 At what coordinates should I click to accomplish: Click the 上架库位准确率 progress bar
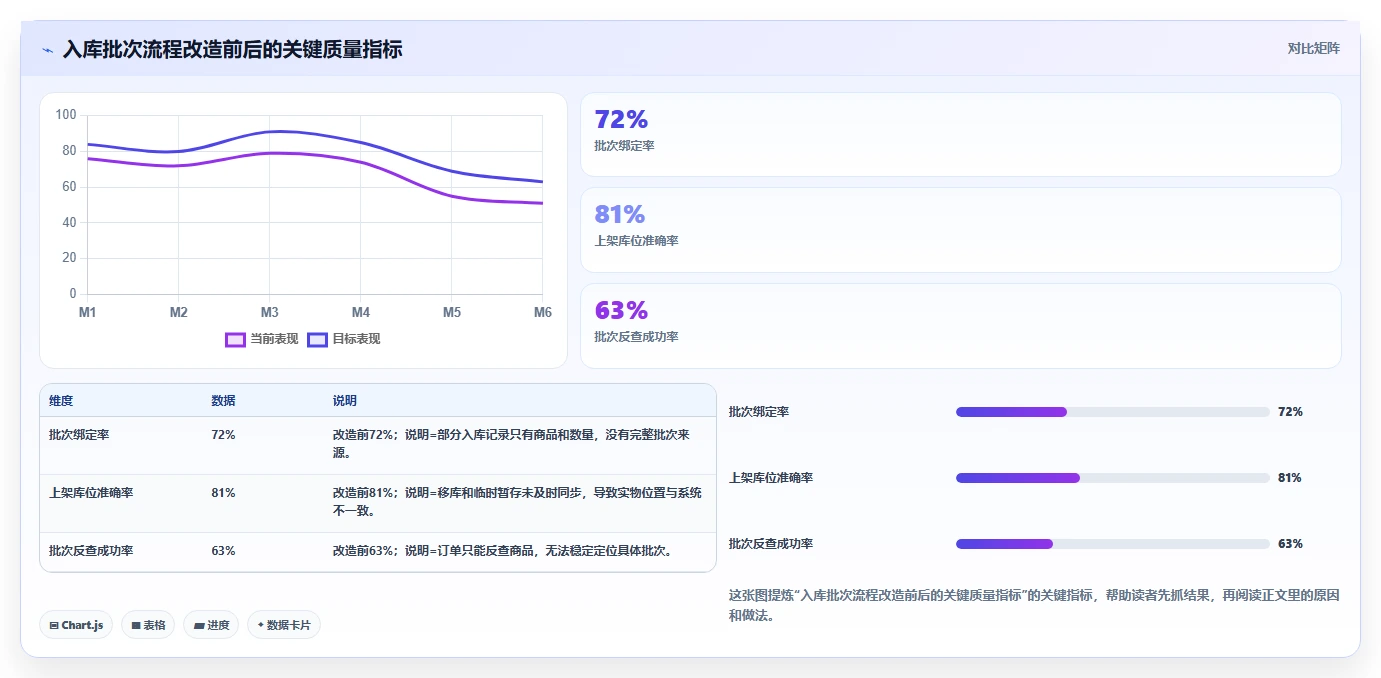coord(1112,478)
